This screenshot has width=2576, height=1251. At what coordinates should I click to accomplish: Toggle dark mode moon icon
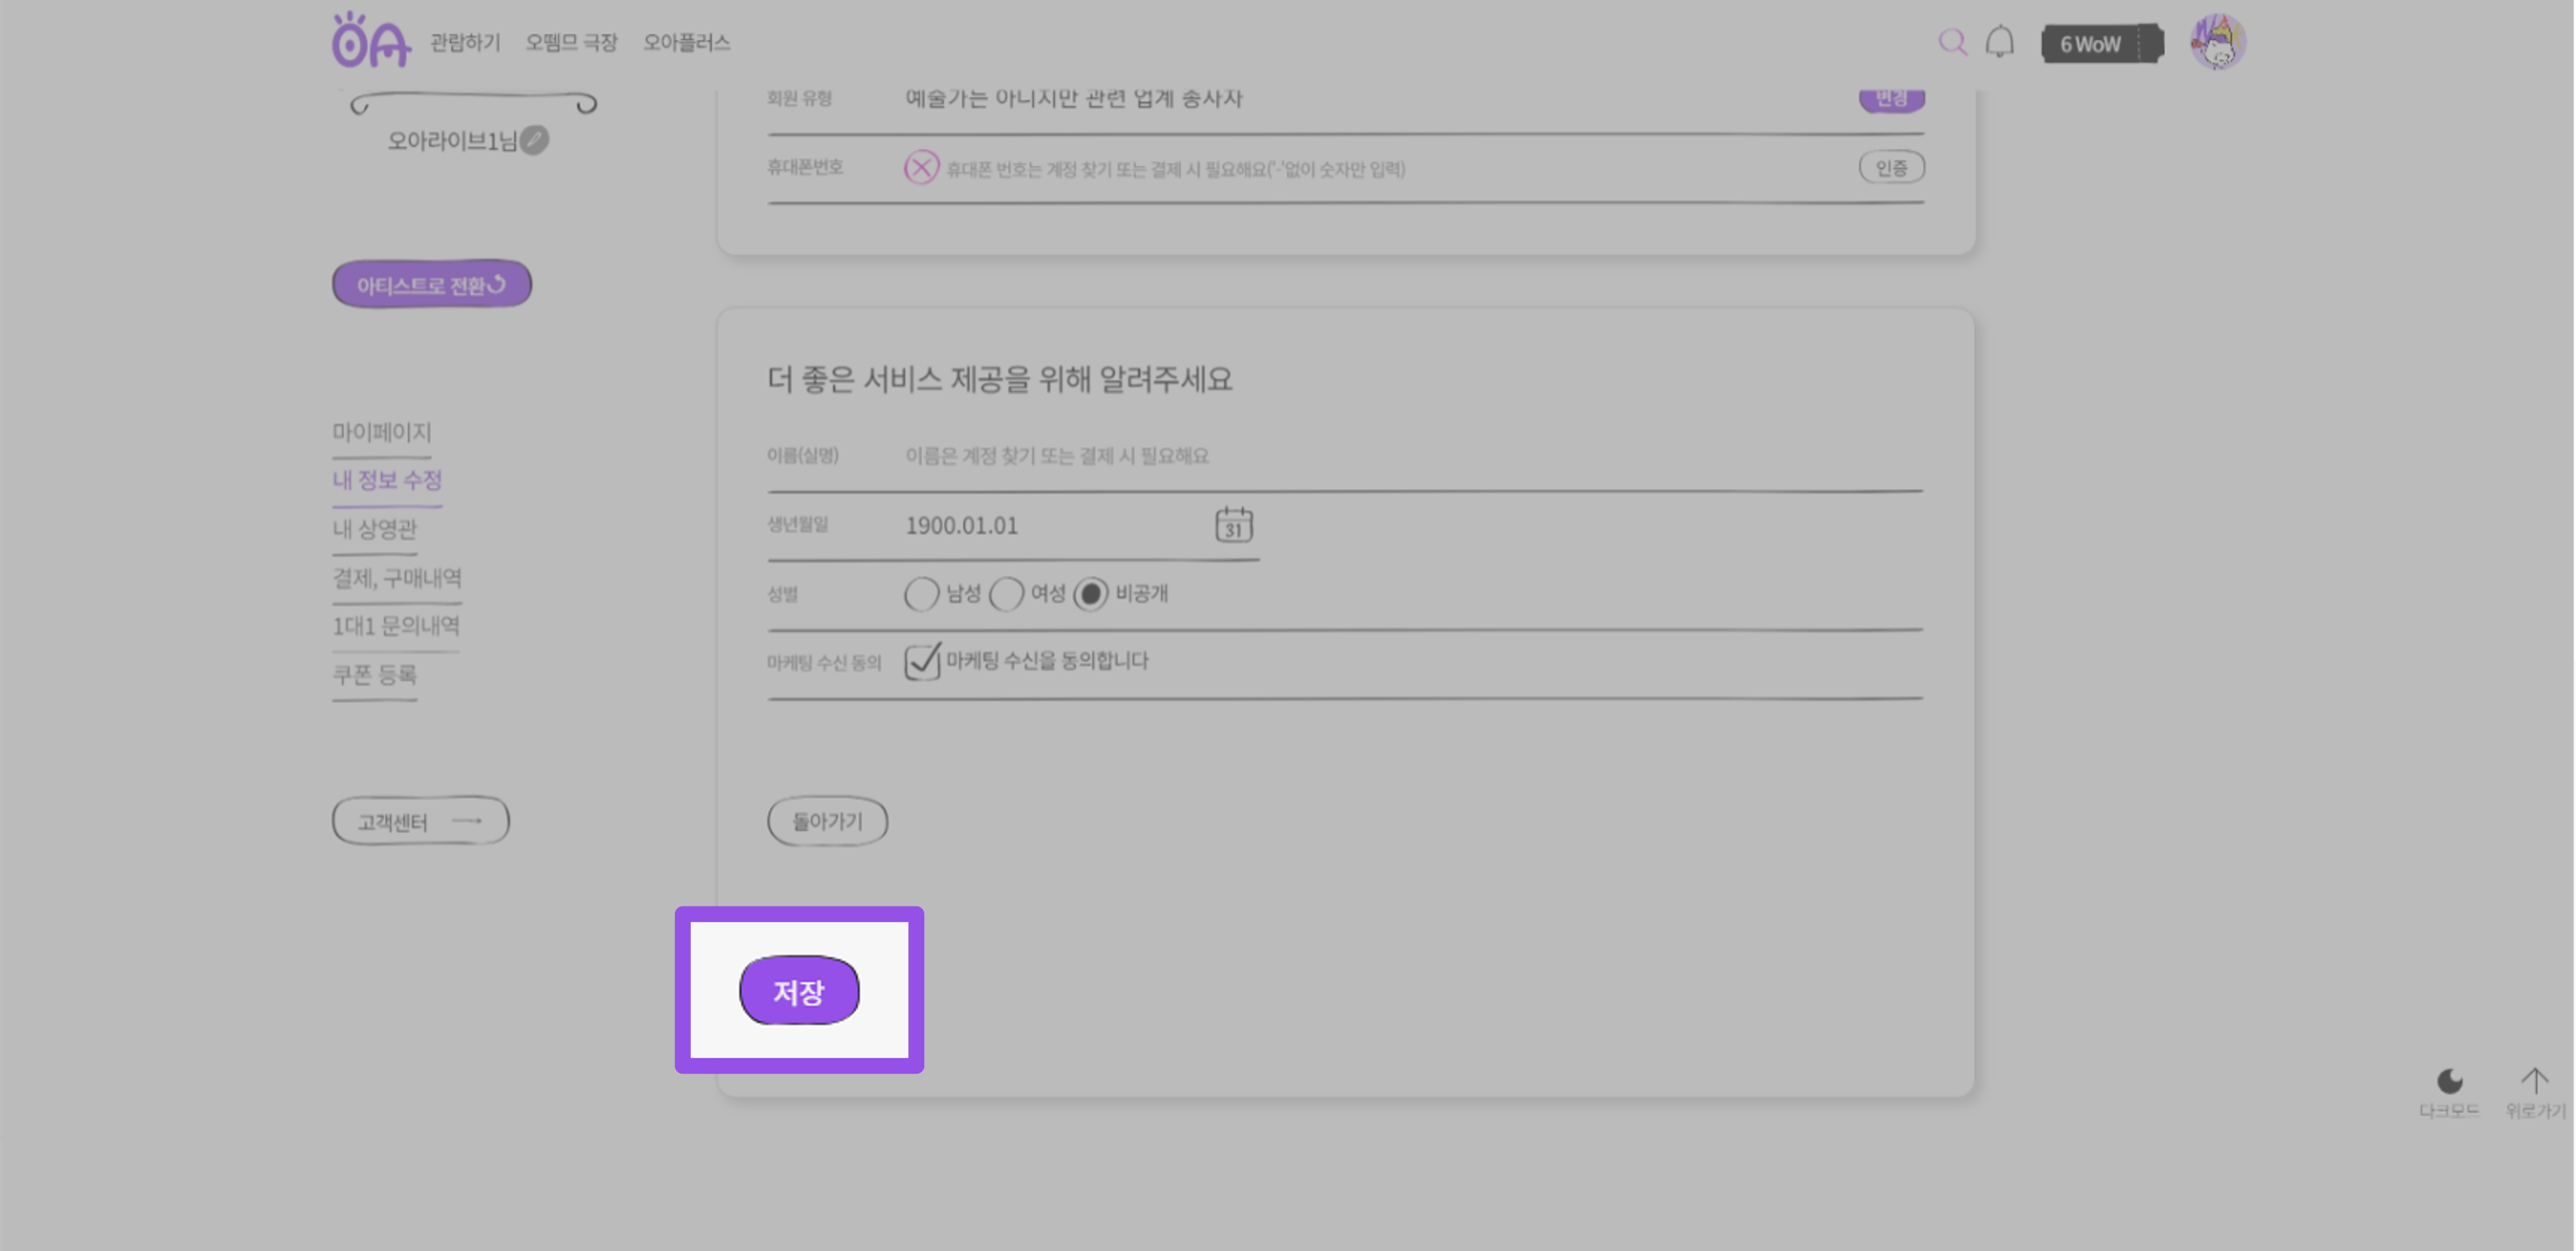click(x=2449, y=1081)
